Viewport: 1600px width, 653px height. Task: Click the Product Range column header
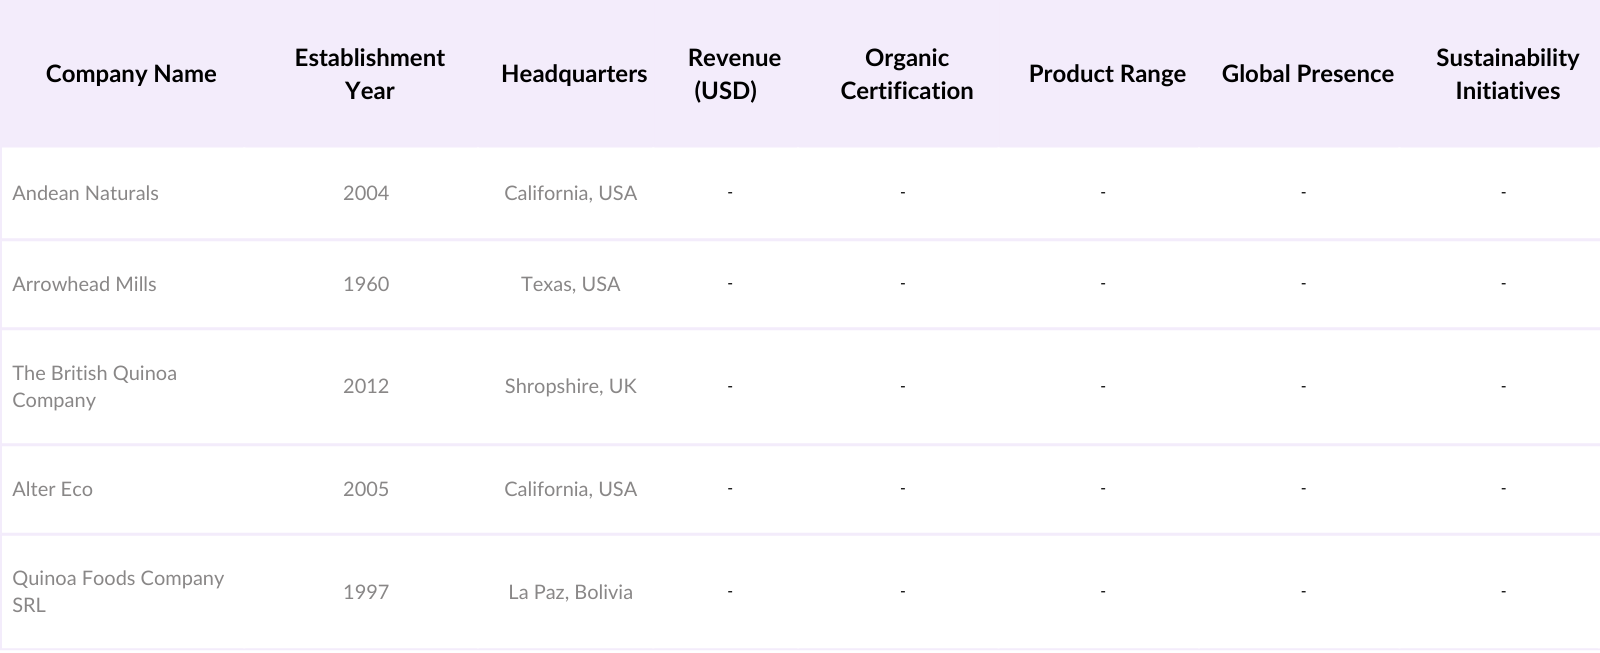point(1107,74)
